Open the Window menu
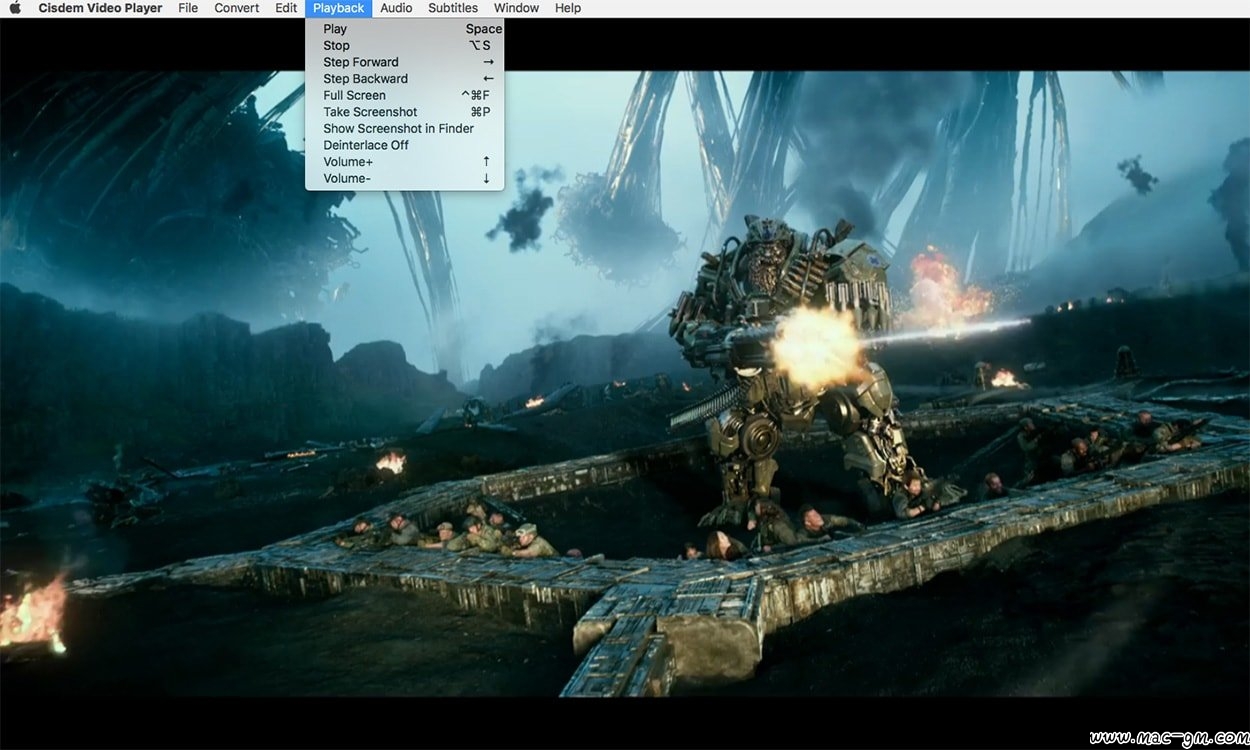Viewport: 1250px width, 750px height. point(516,8)
